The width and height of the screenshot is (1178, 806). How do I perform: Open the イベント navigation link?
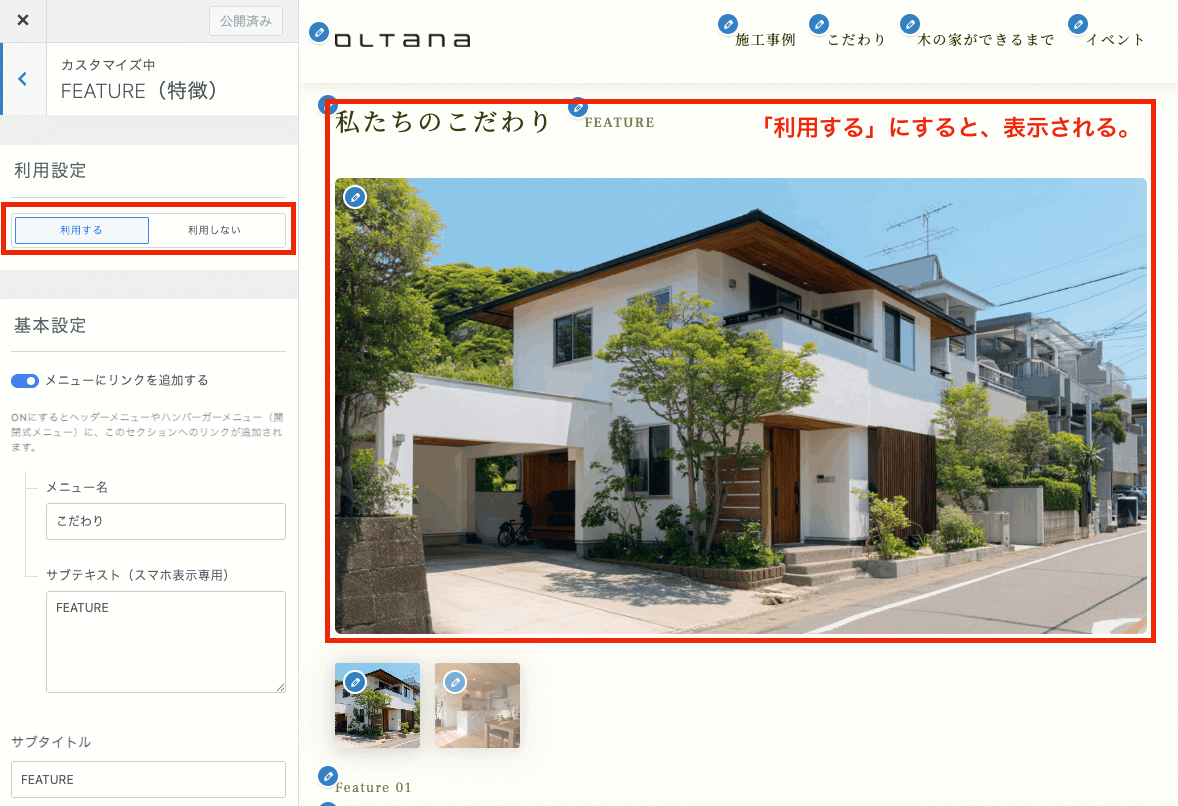[x=1116, y=40]
